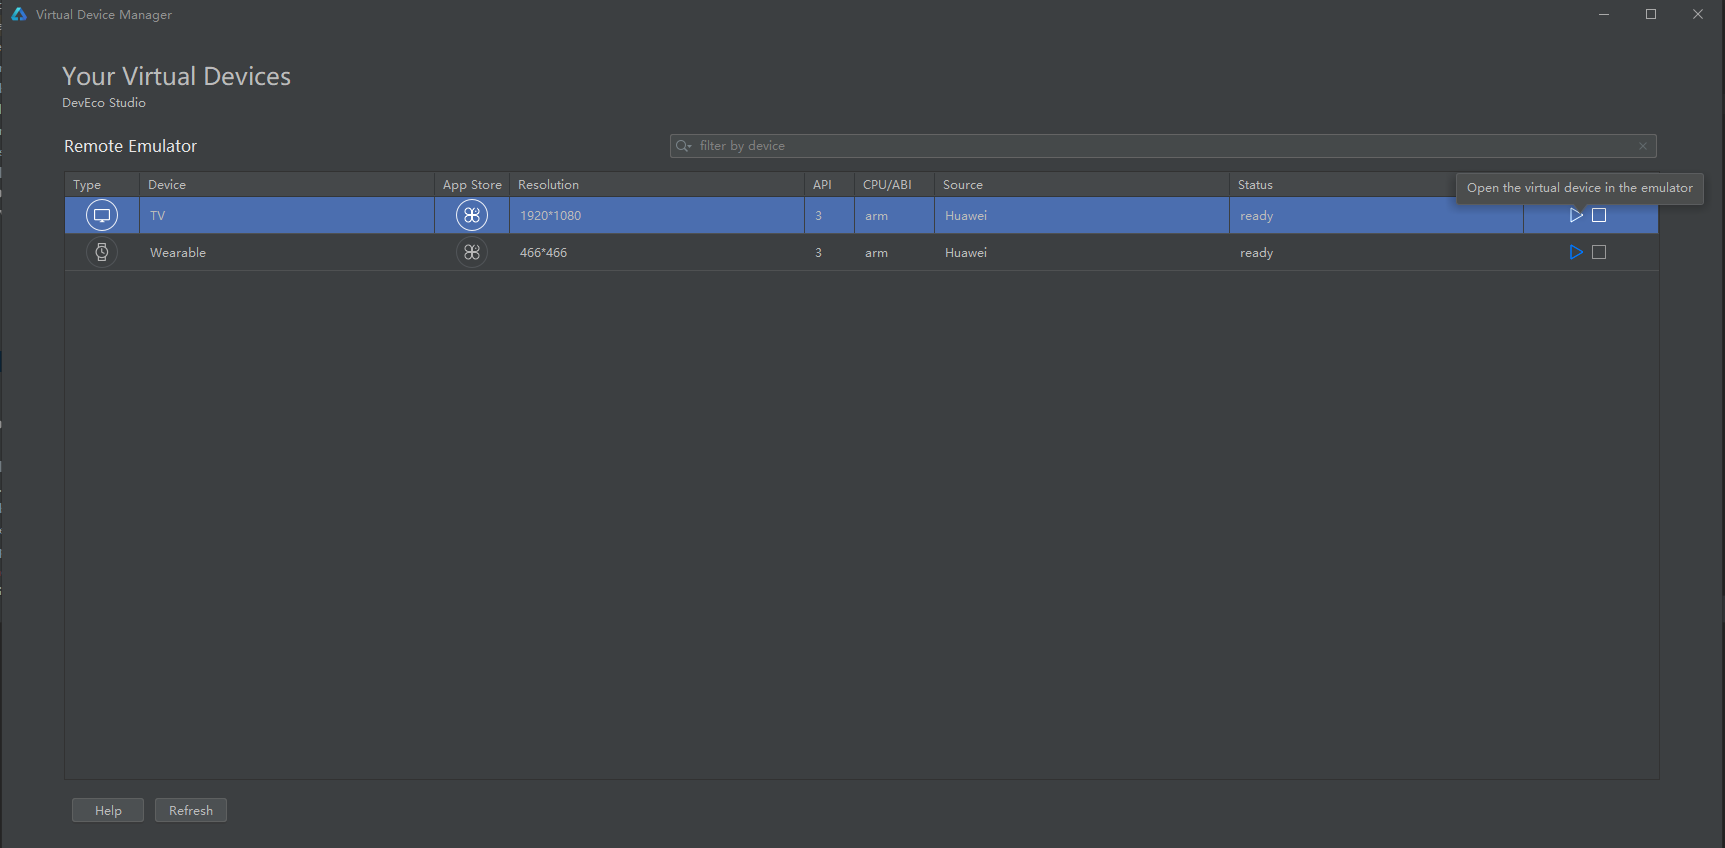
Task: Sort by the Device column header
Action: pyautogui.click(x=287, y=185)
